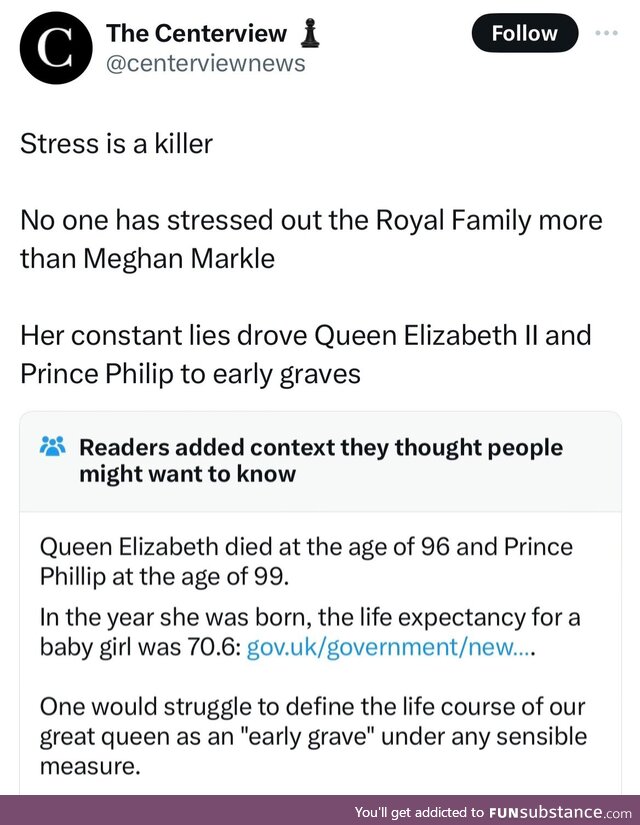Click the 'Readers added context' heading
Viewport: 640px width, 825px height.
pyautogui.click(x=321, y=460)
